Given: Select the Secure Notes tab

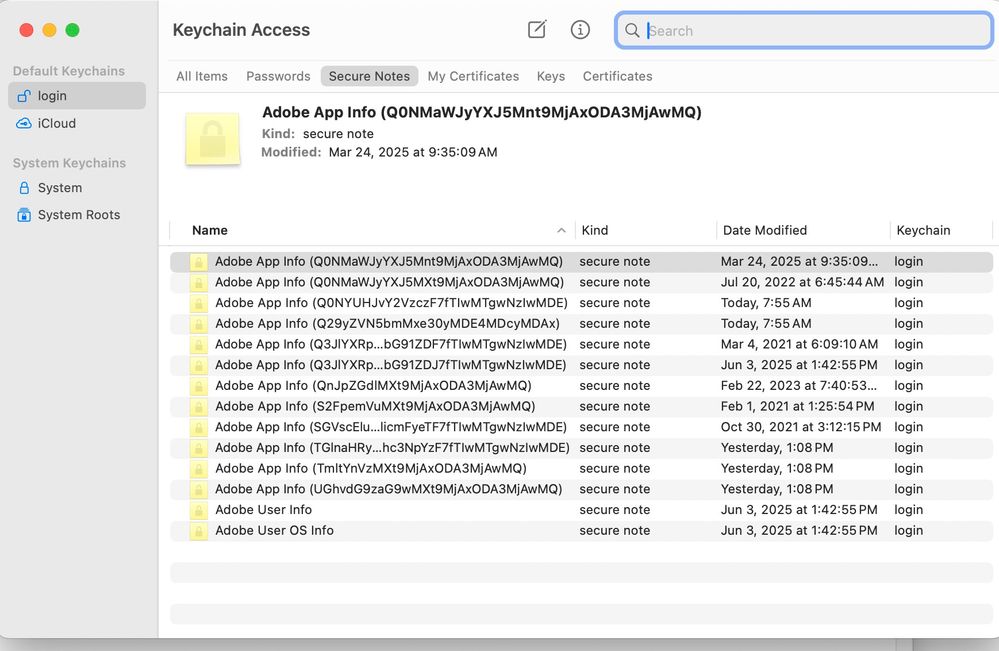Looking at the screenshot, I should tap(370, 76).
